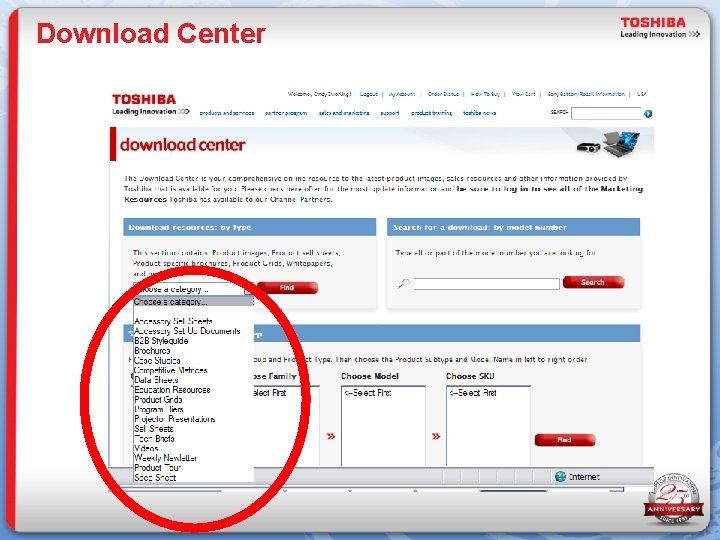Click the red Find button beside category dropdown
The image size is (720, 540).
pos(287,287)
